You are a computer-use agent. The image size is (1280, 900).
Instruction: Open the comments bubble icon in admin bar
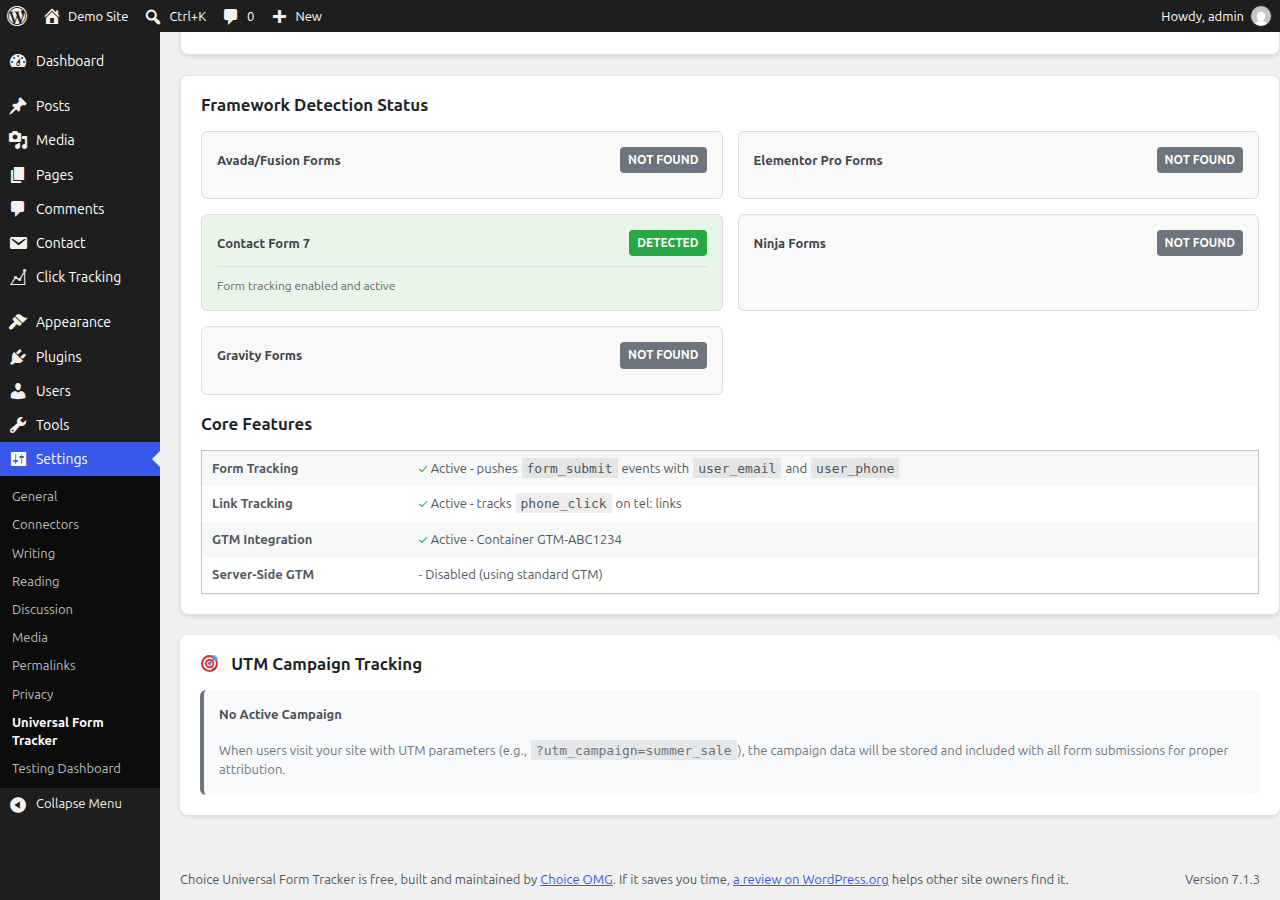click(231, 16)
